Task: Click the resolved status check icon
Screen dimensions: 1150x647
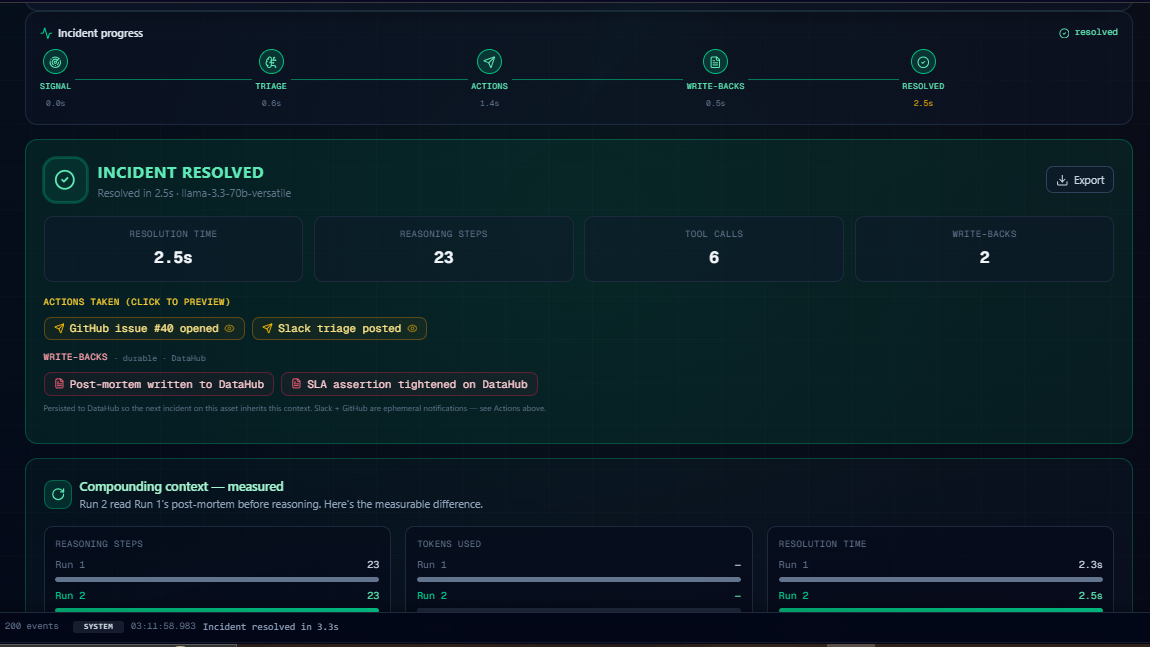Action: pos(1063,33)
